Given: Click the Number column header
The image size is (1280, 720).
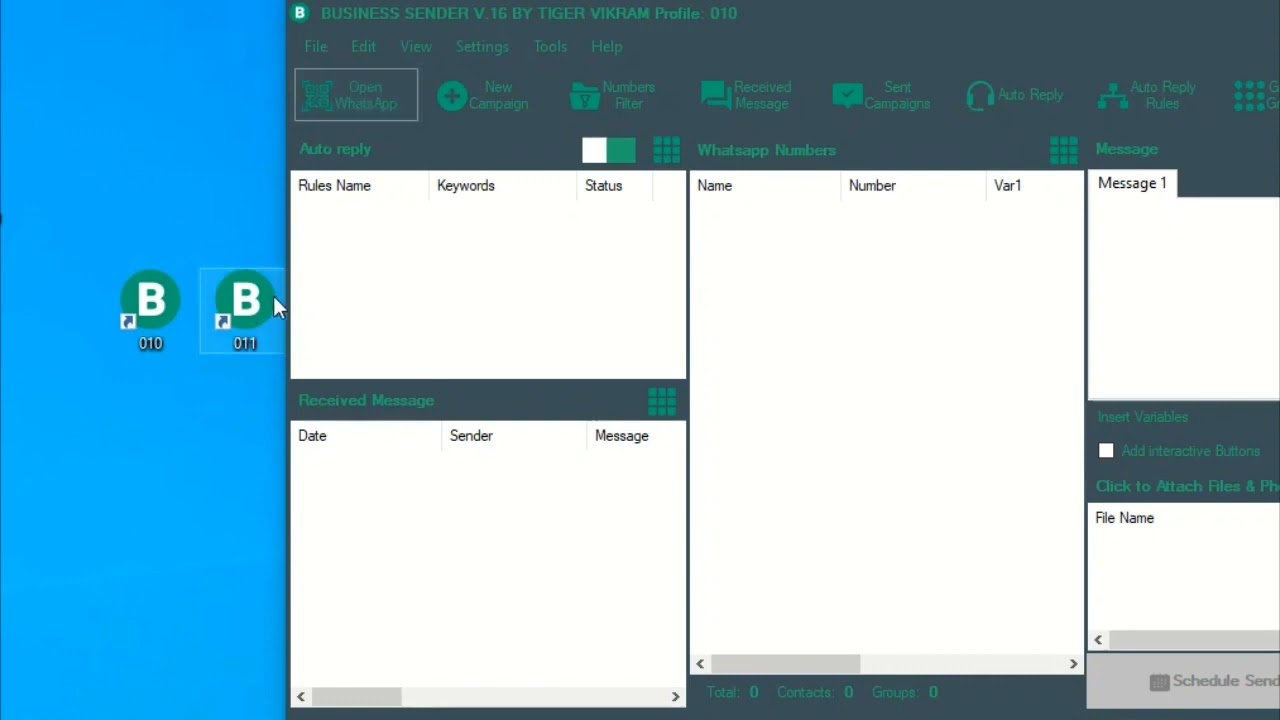Looking at the screenshot, I should pos(913,186).
